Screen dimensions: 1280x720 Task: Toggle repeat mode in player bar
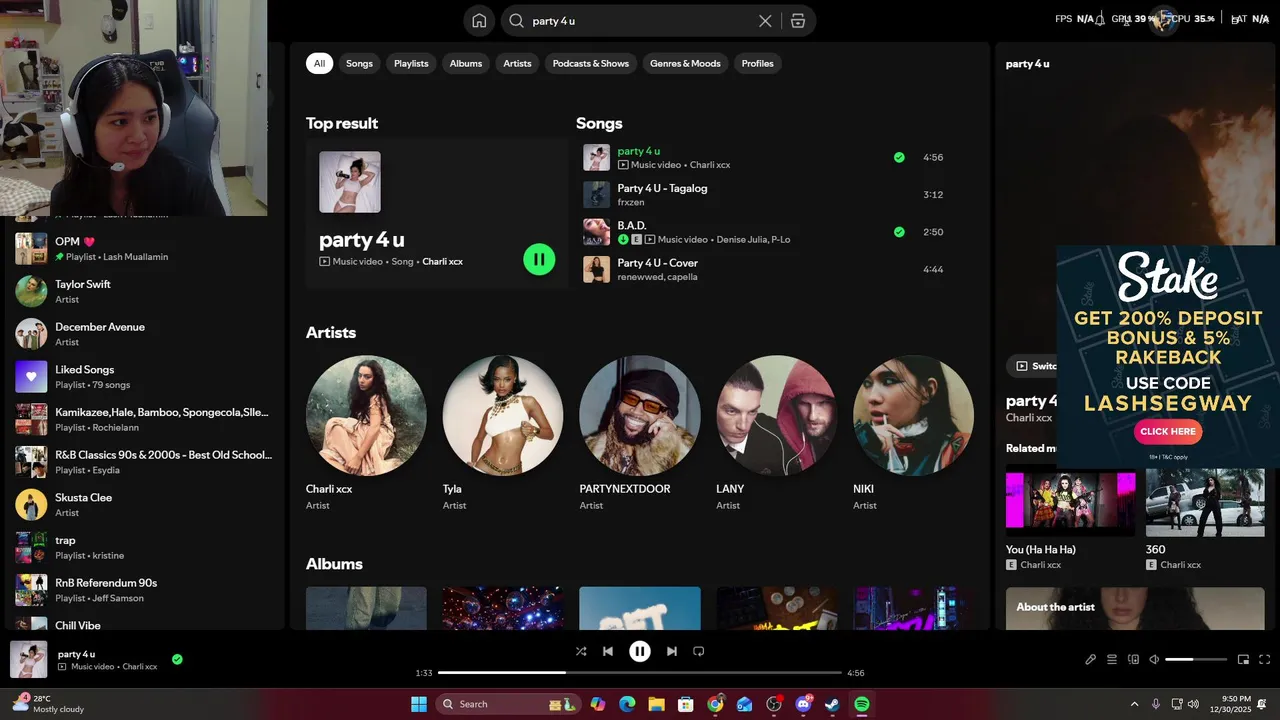pyautogui.click(x=699, y=651)
